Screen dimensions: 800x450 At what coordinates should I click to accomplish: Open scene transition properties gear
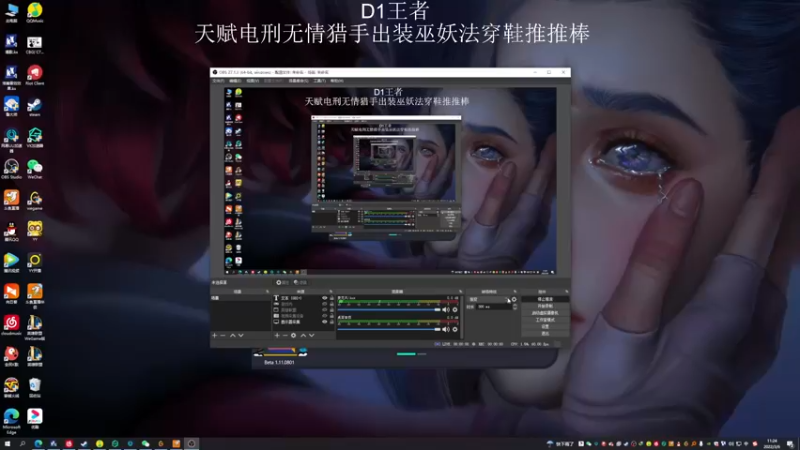click(x=514, y=299)
